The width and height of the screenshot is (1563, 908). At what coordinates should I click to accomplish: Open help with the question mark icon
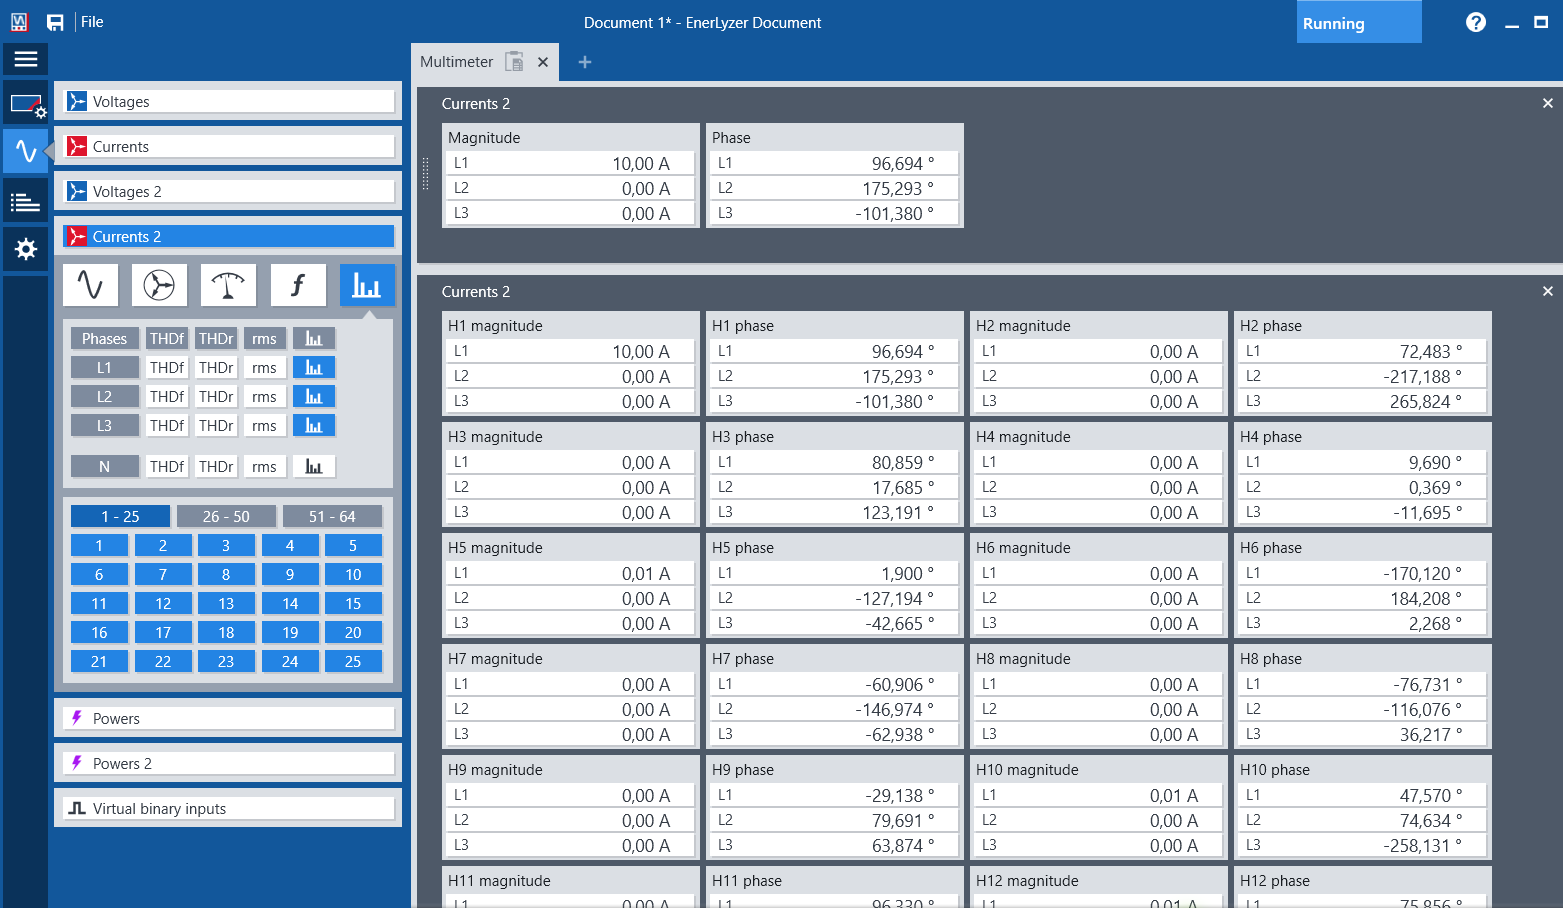tap(1476, 22)
